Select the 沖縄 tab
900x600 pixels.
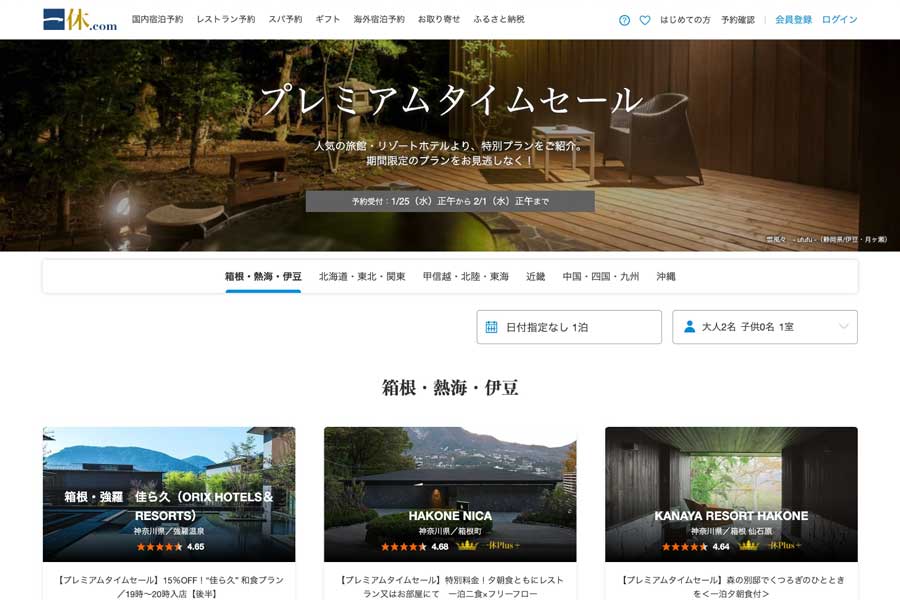666,277
